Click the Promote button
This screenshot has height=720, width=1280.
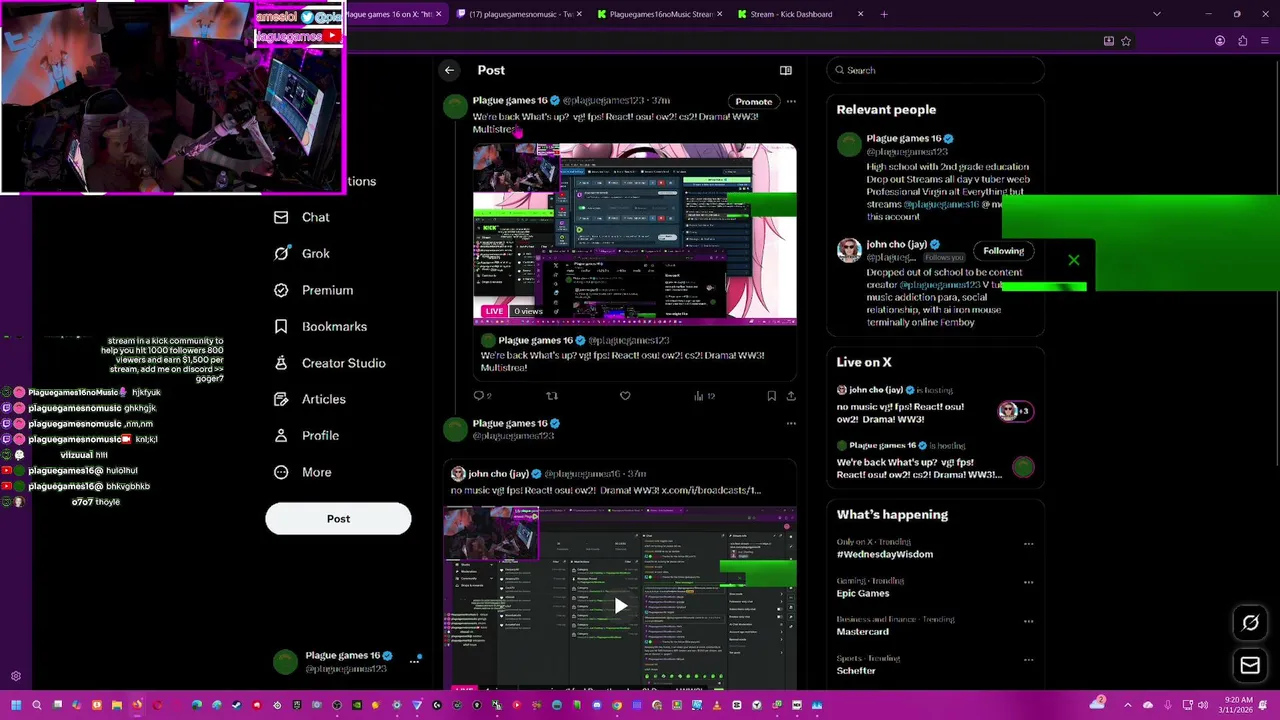tap(753, 101)
